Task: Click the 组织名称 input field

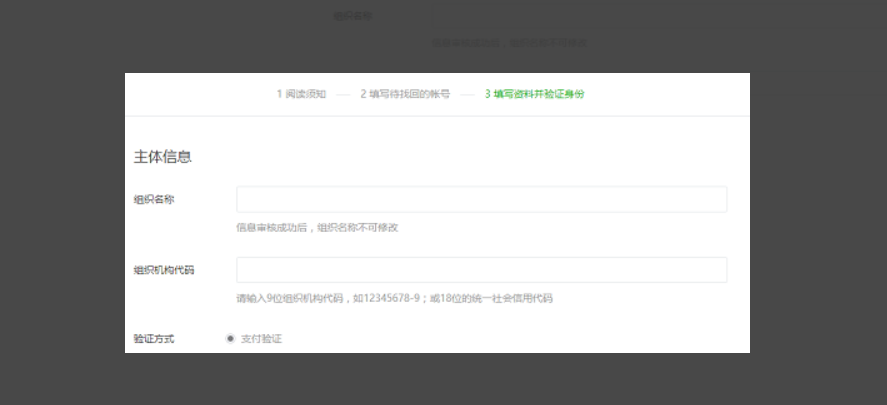Action: click(x=481, y=199)
